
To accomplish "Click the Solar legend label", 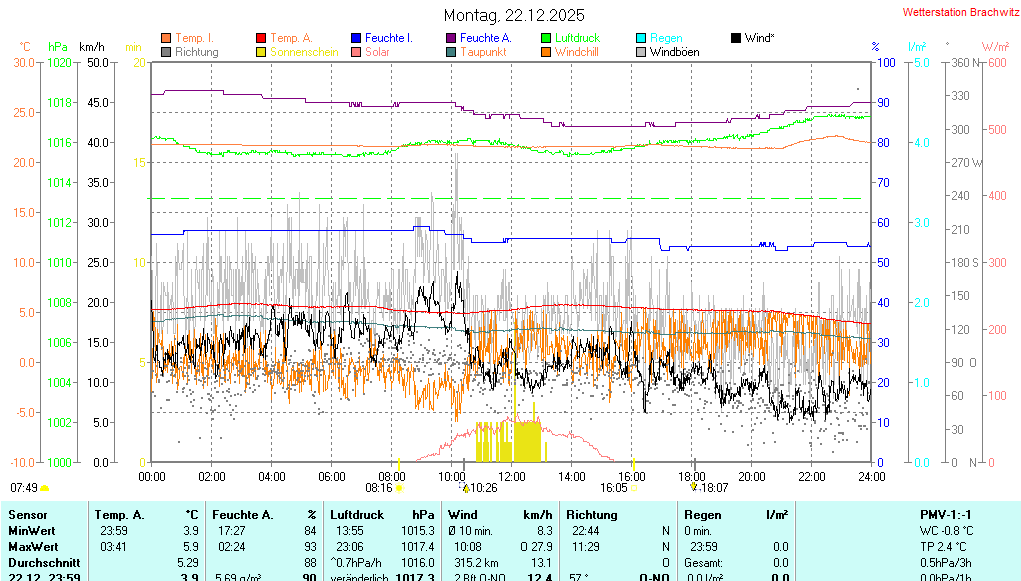I will pyautogui.click(x=377, y=52).
